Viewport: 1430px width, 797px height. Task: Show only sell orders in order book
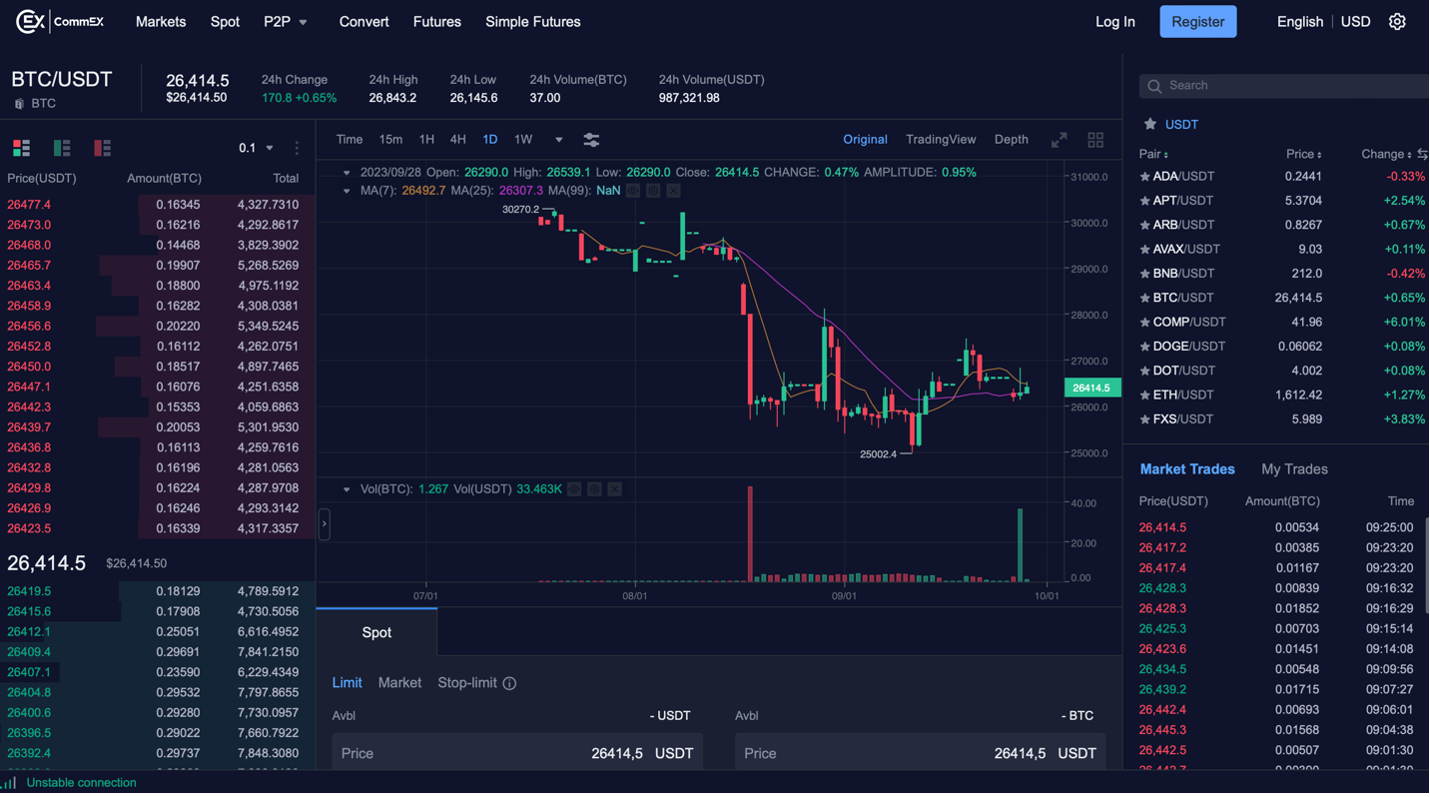(x=102, y=148)
